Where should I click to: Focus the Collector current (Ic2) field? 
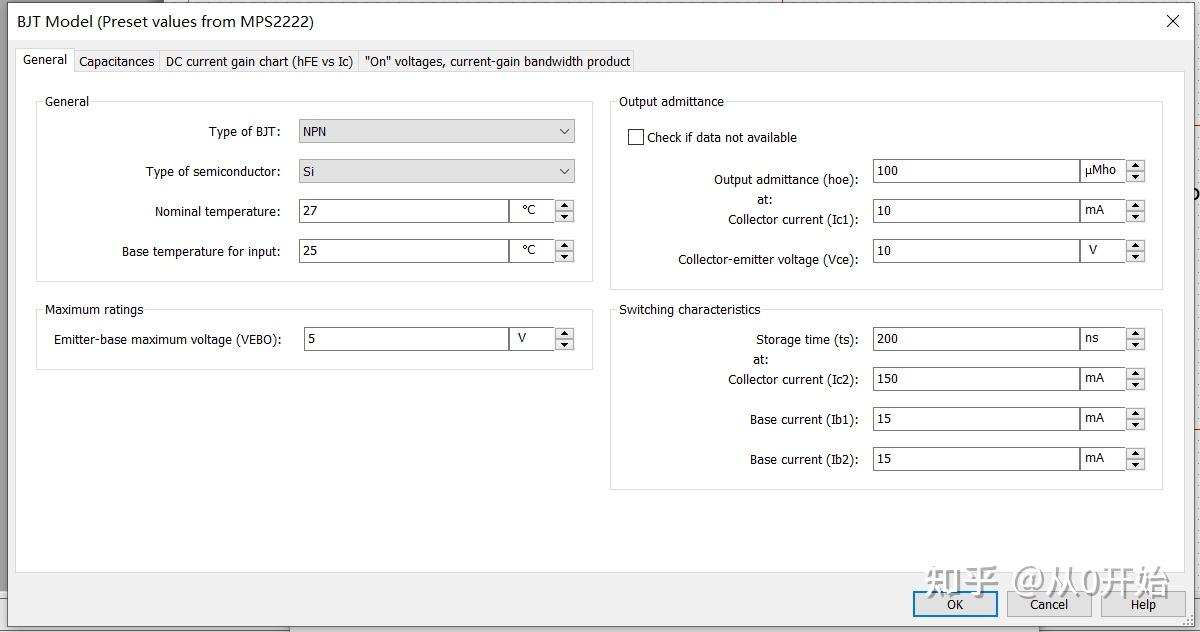(x=975, y=379)
